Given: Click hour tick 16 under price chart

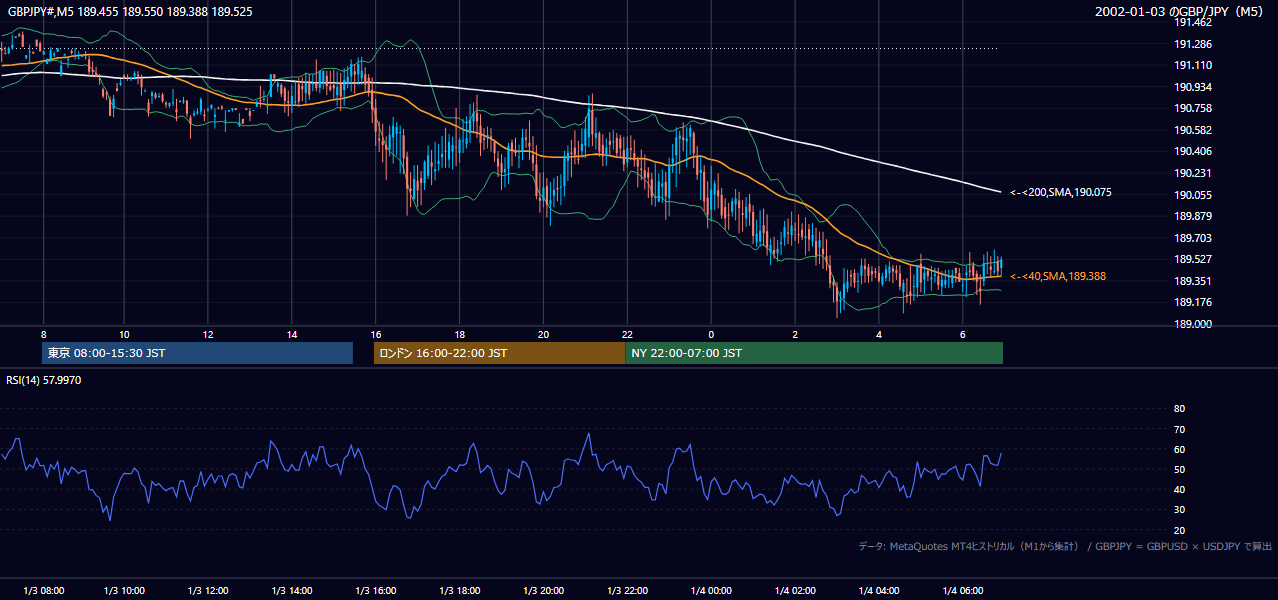Looking at the screenshot, I should (x=376, y=334).
